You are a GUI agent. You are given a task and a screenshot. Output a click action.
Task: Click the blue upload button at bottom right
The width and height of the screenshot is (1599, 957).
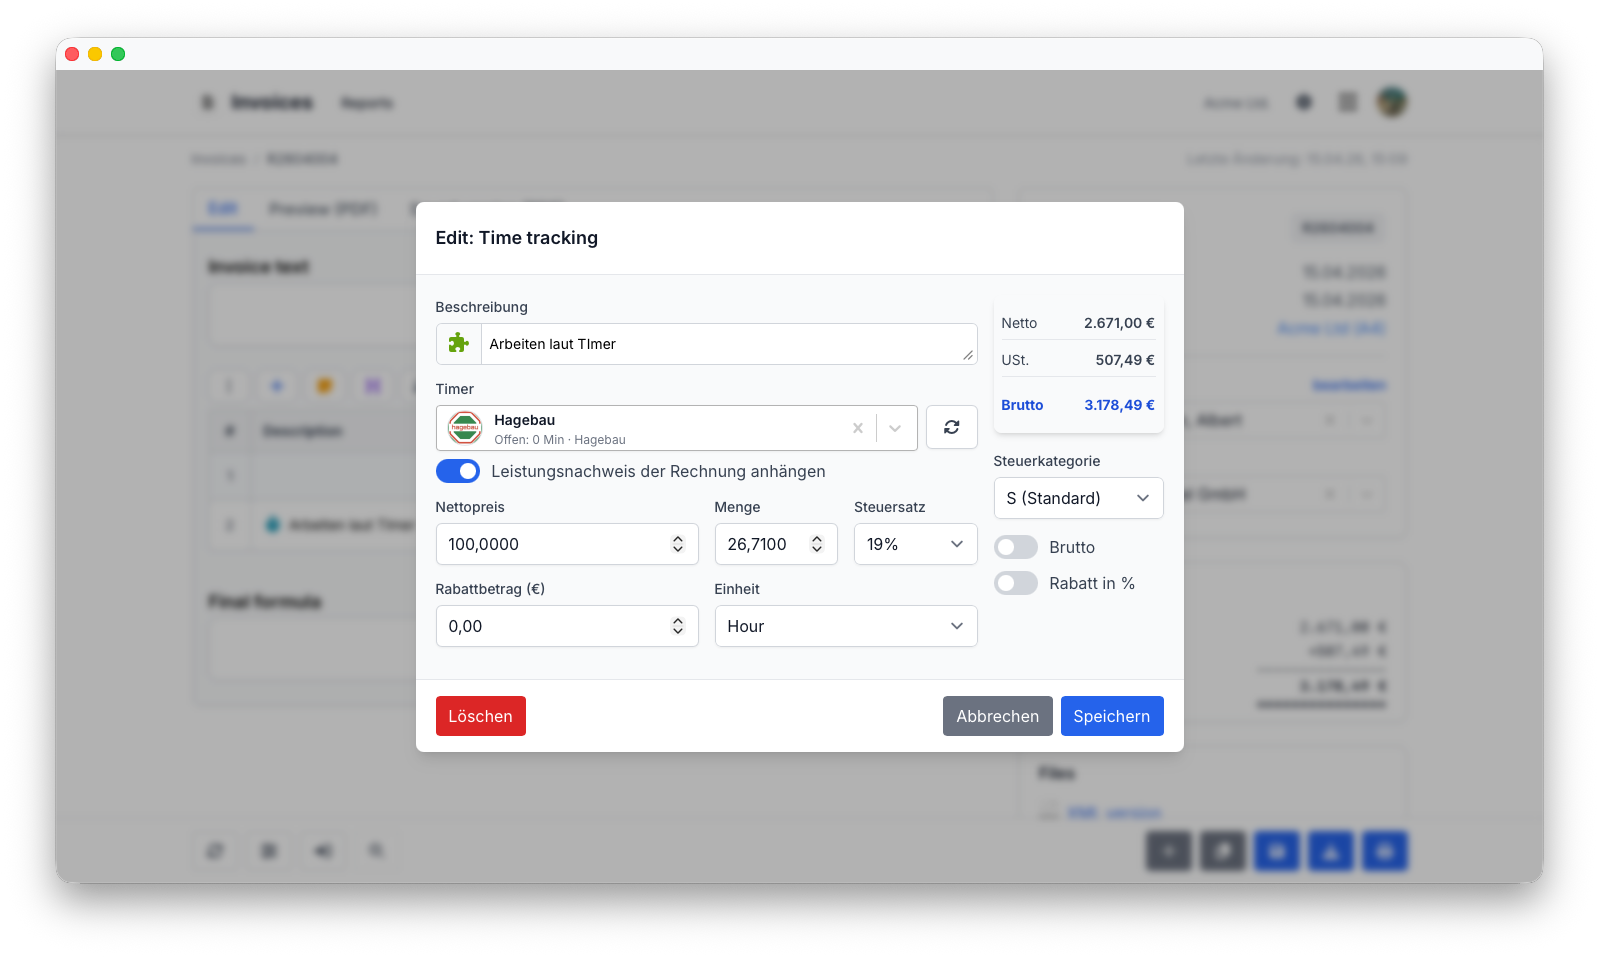1331,852
